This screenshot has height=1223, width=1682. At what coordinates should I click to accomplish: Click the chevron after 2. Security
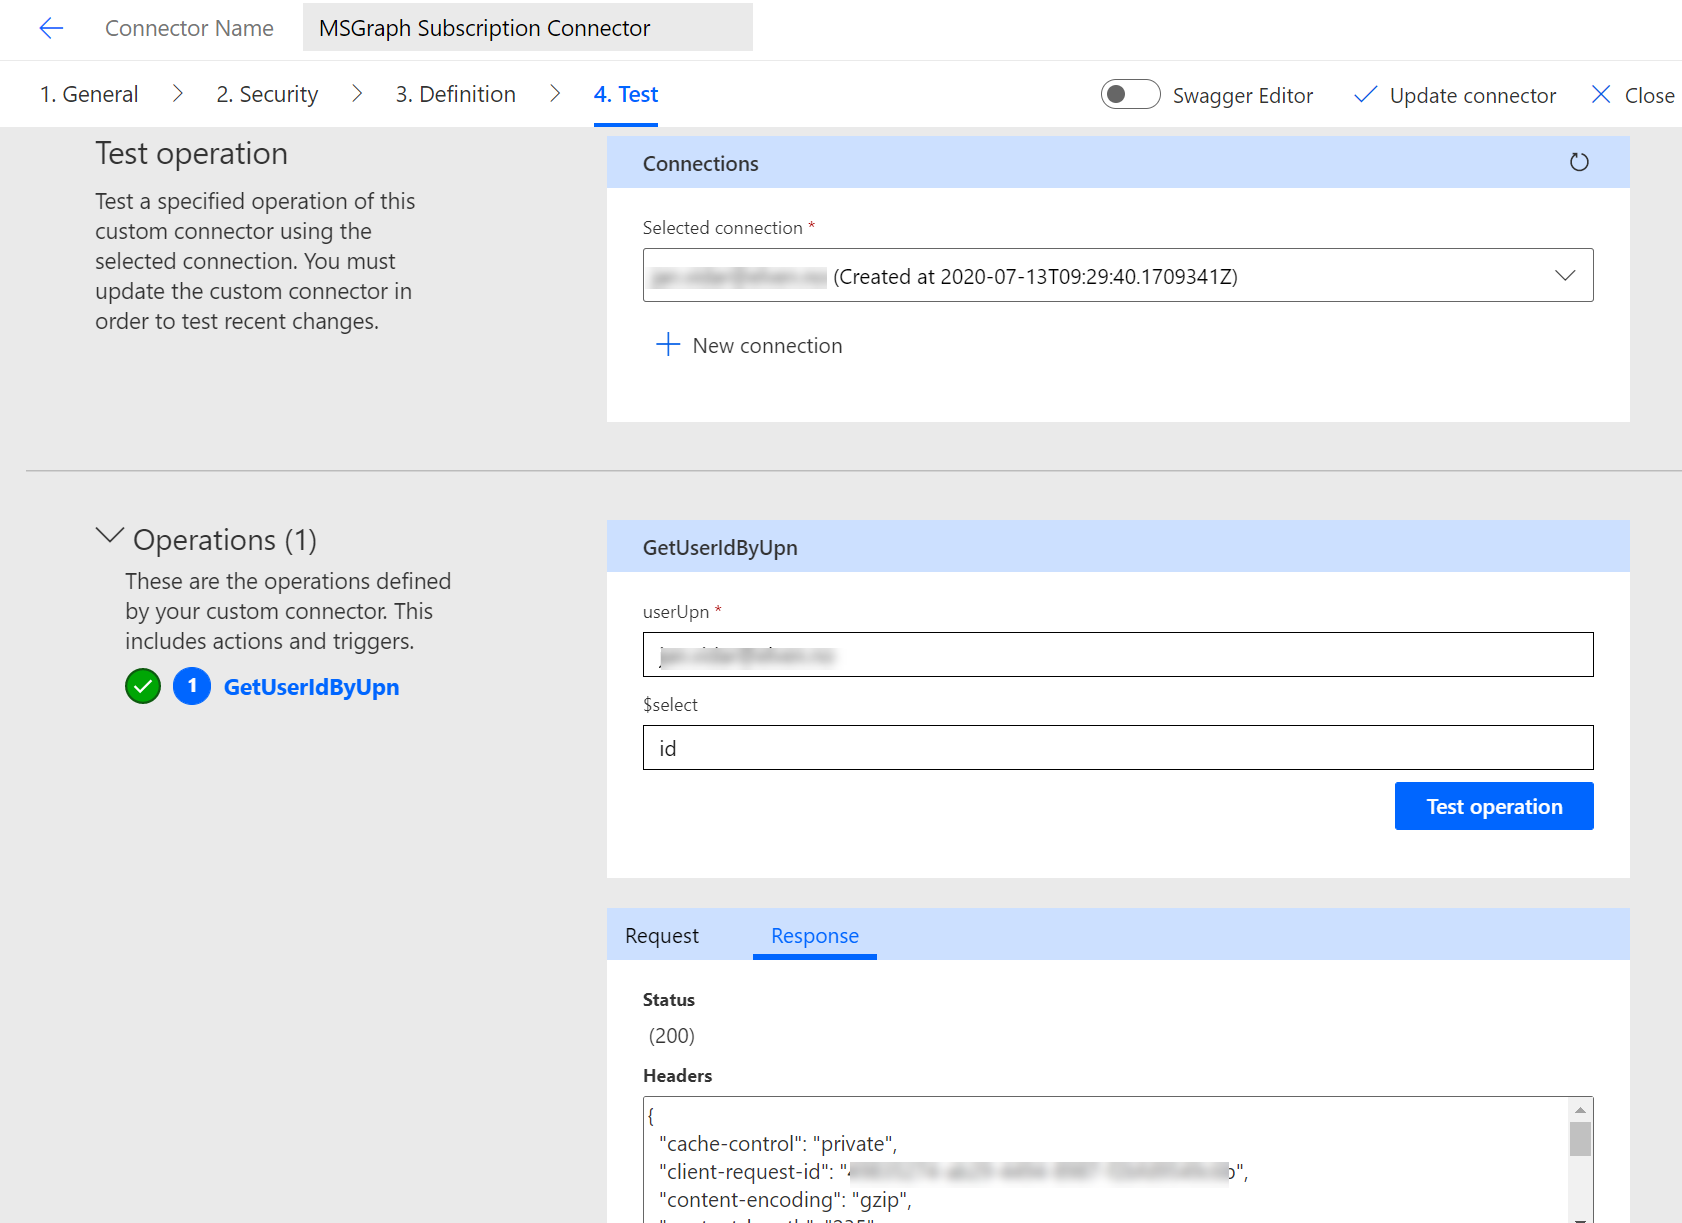click(357, 93)
